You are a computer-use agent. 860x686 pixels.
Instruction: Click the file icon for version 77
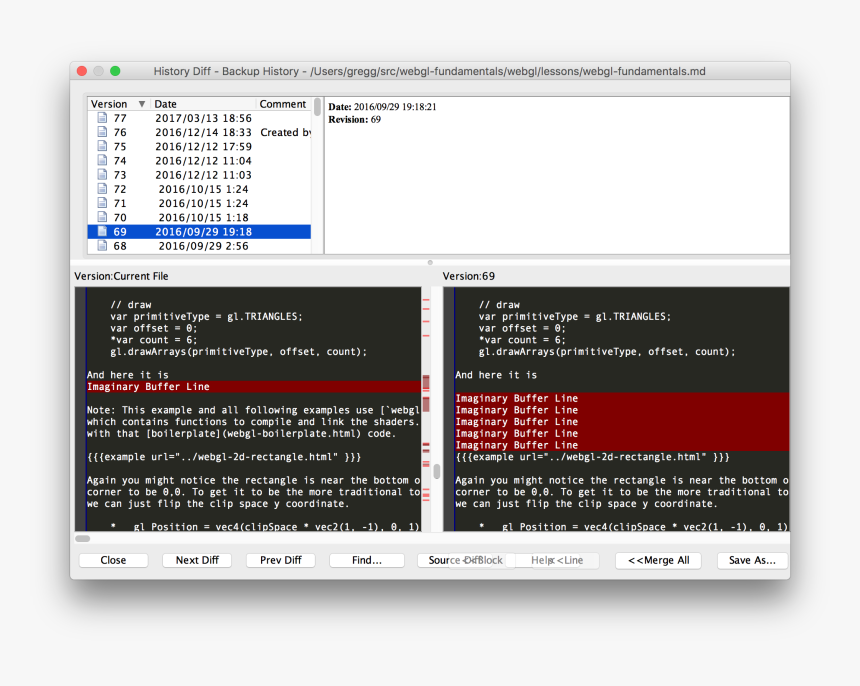click(x=101, y=118)
